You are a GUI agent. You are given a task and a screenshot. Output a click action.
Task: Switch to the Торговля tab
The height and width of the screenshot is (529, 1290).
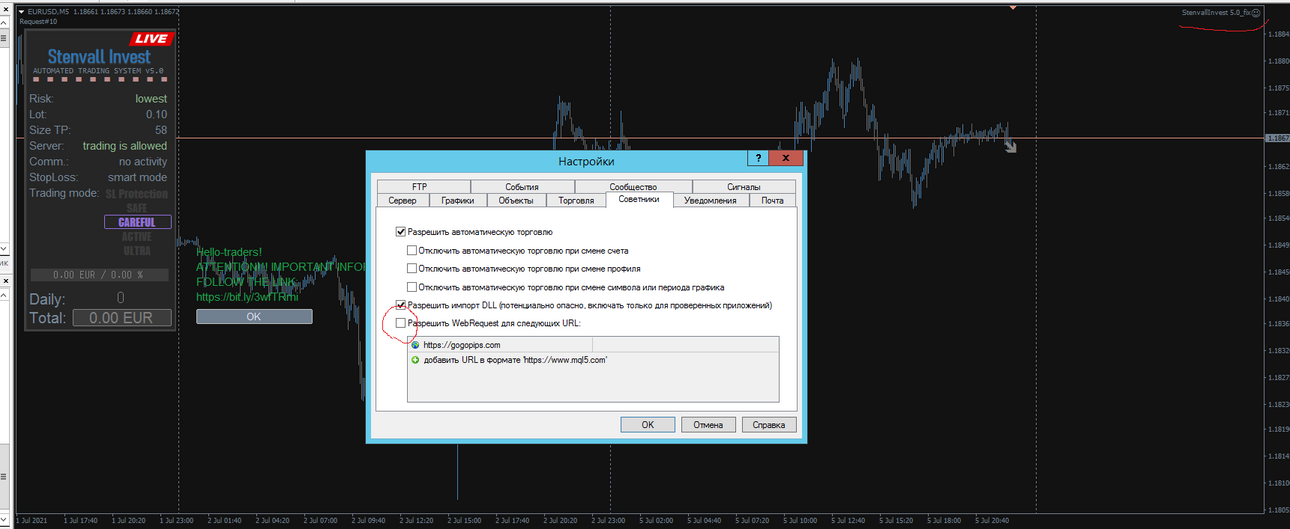576,200
